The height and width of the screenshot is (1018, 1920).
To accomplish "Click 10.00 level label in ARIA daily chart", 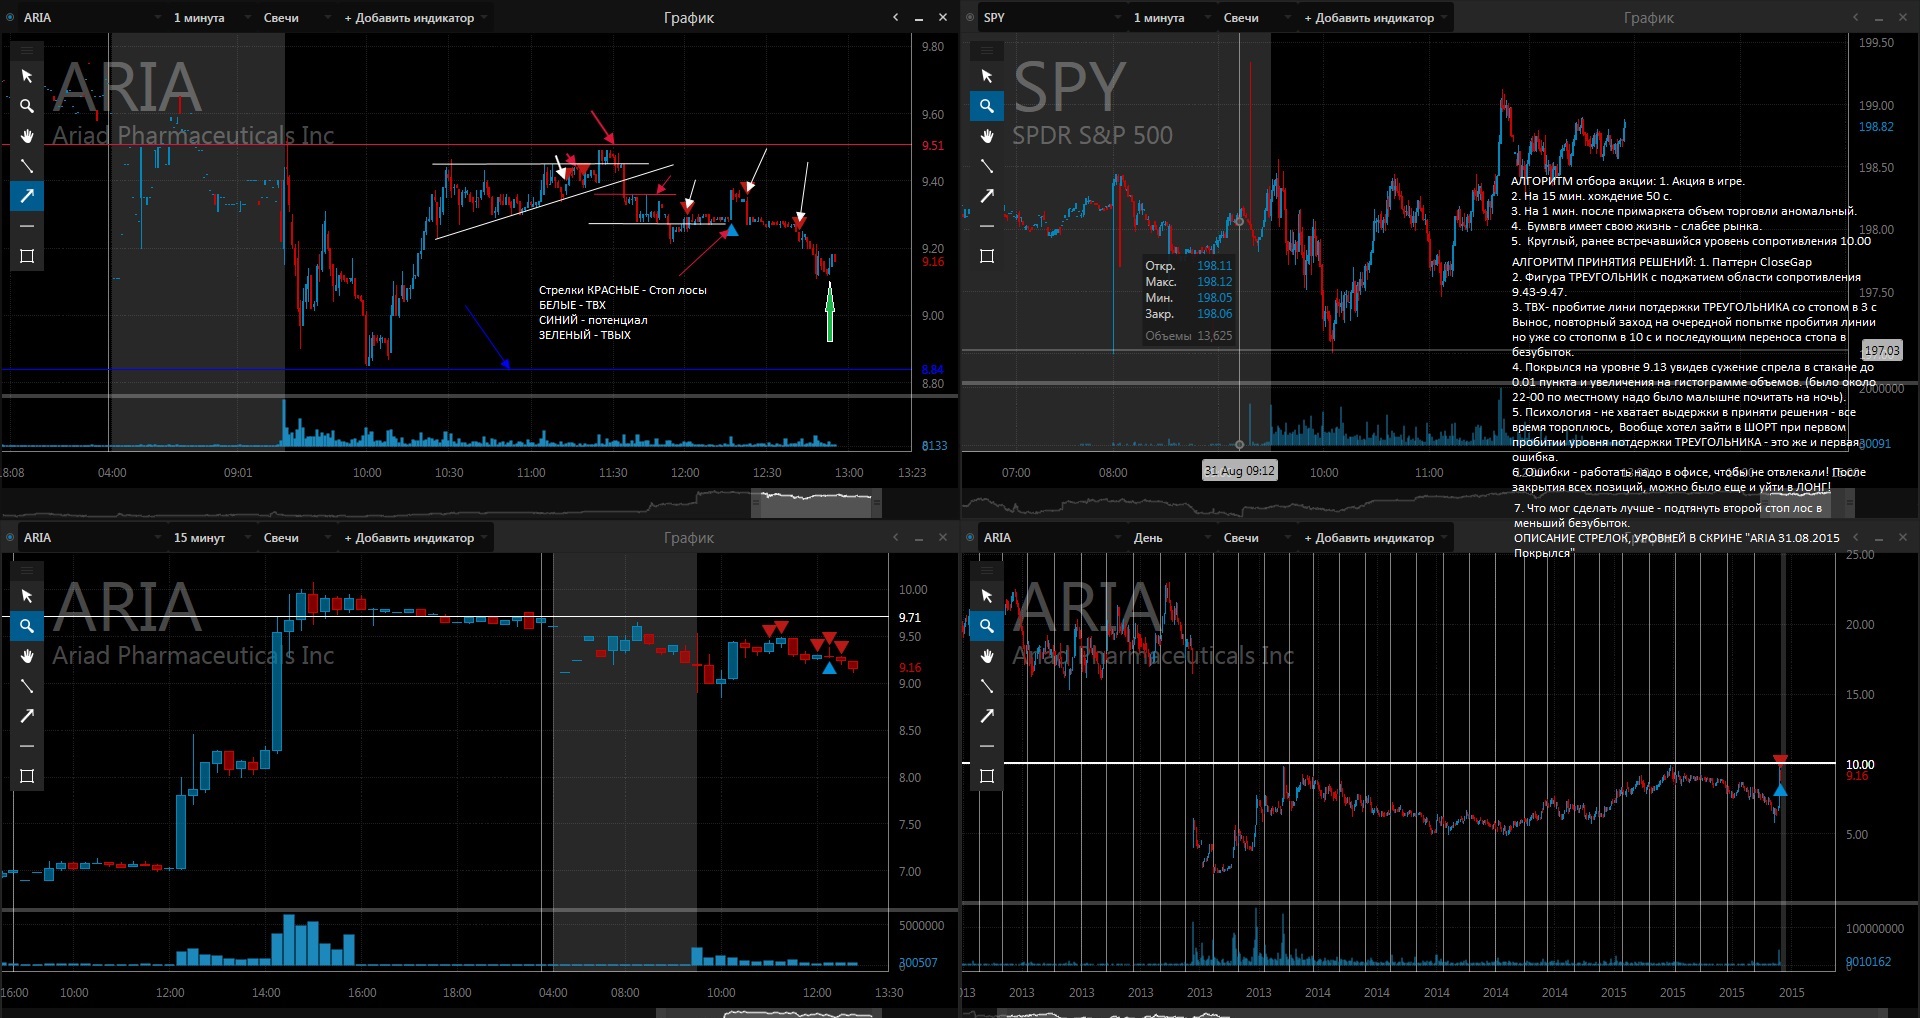I will pyautogui.click(x=1859, y=765).
